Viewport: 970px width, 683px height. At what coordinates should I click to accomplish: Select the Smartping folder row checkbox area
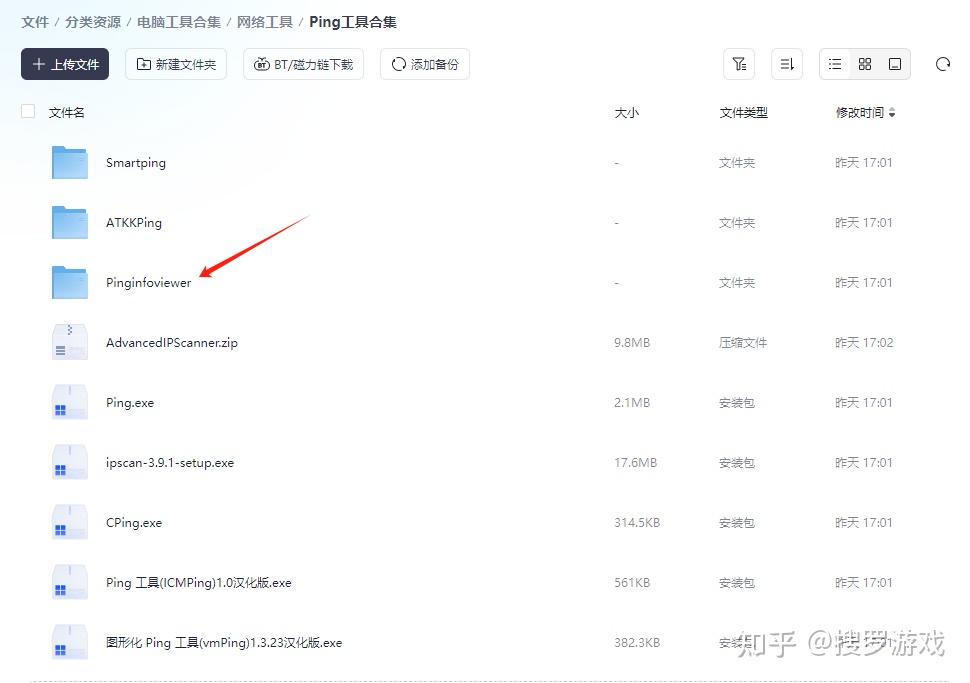[27, 162]
